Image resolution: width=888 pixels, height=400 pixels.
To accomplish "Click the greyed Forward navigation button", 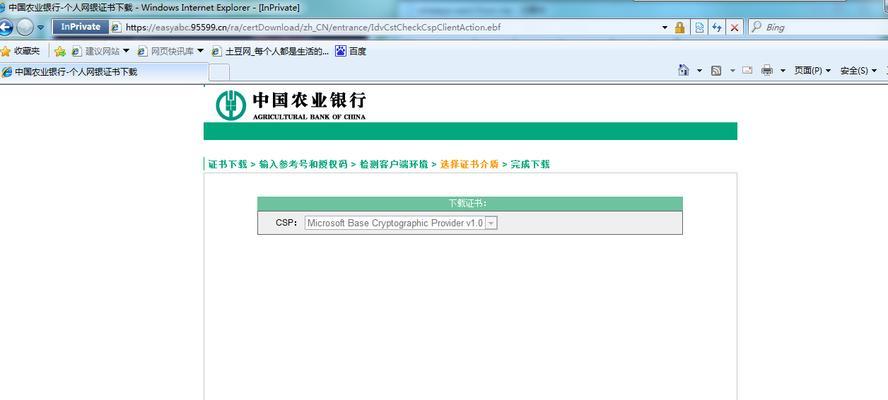I will click(x=25, y=27).
